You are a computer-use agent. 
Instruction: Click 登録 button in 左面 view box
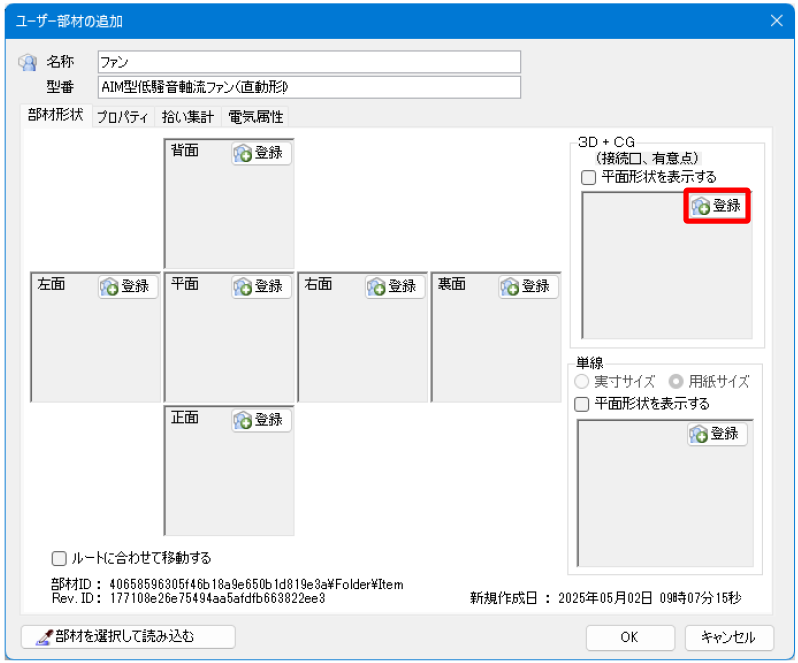click(x=128, y=286)
